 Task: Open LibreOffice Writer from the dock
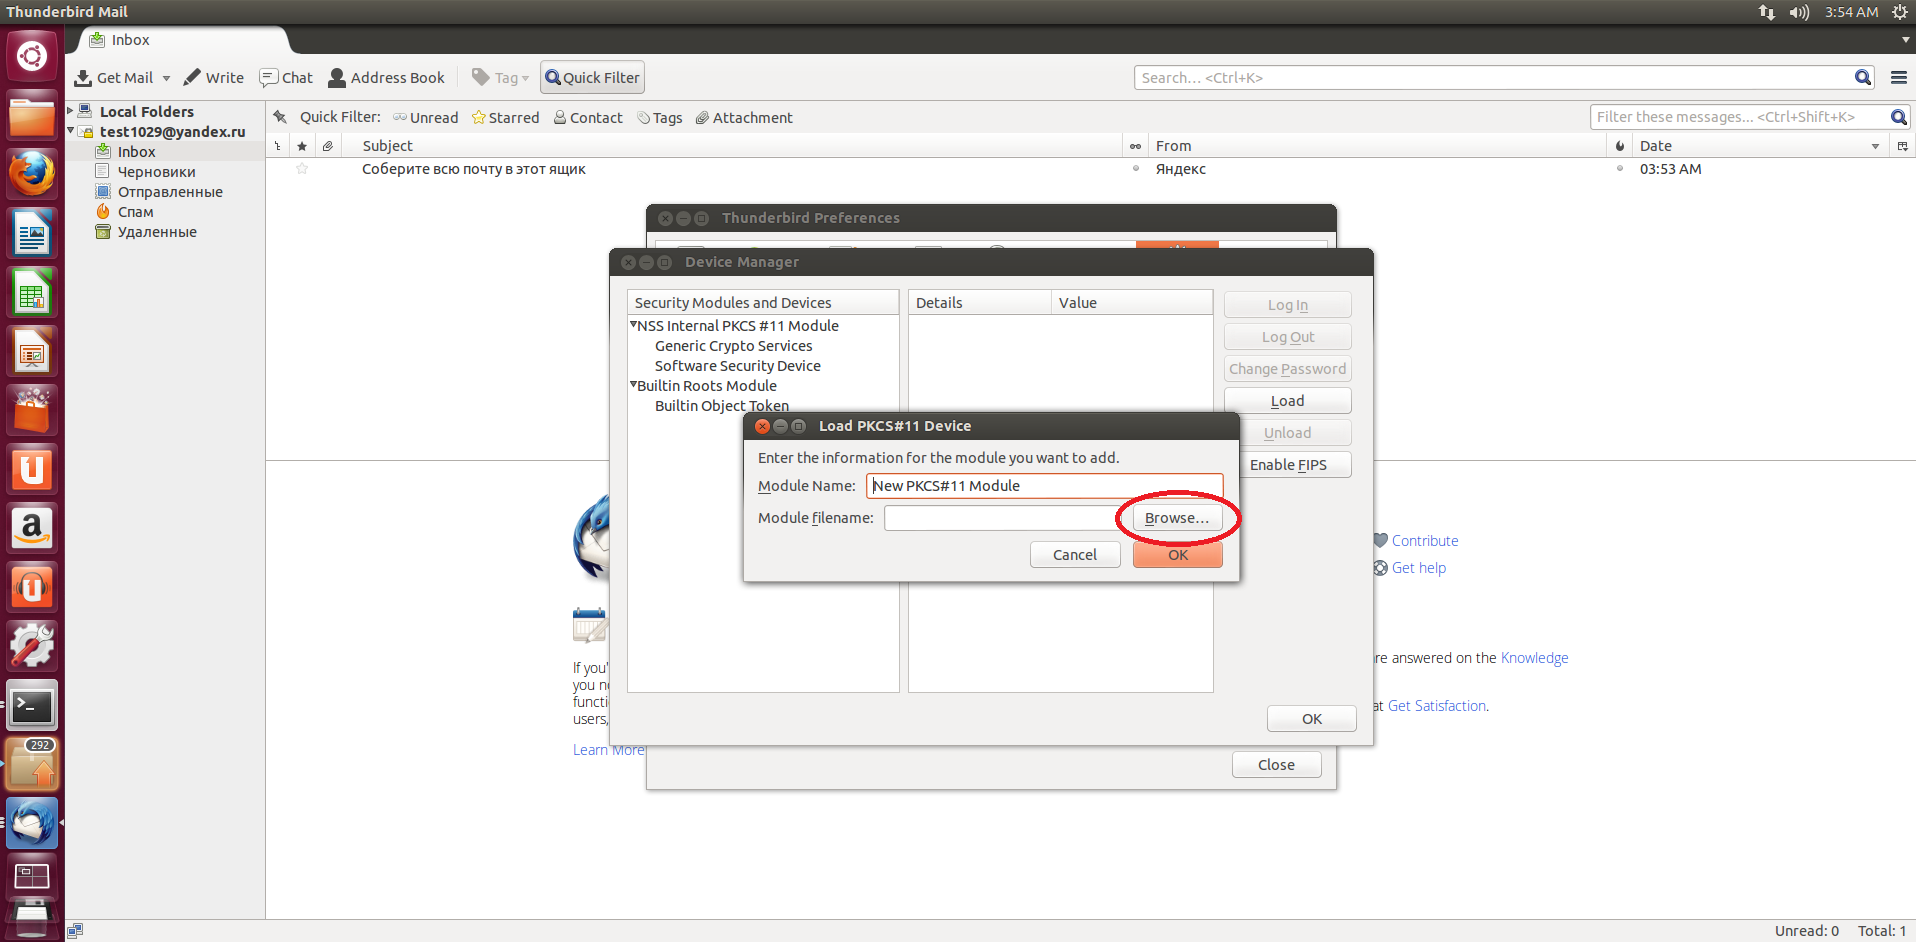point(32,234)
